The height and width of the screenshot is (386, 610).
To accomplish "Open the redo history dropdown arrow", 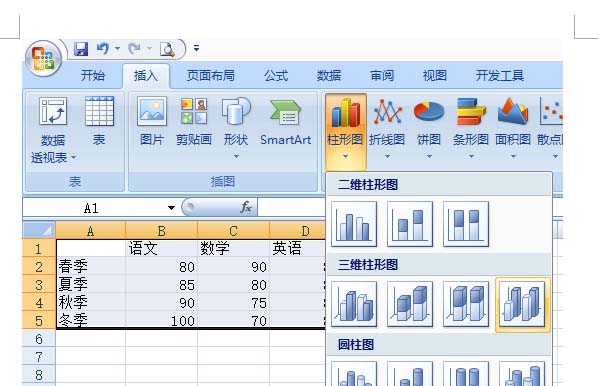I will tap(149, 49).
